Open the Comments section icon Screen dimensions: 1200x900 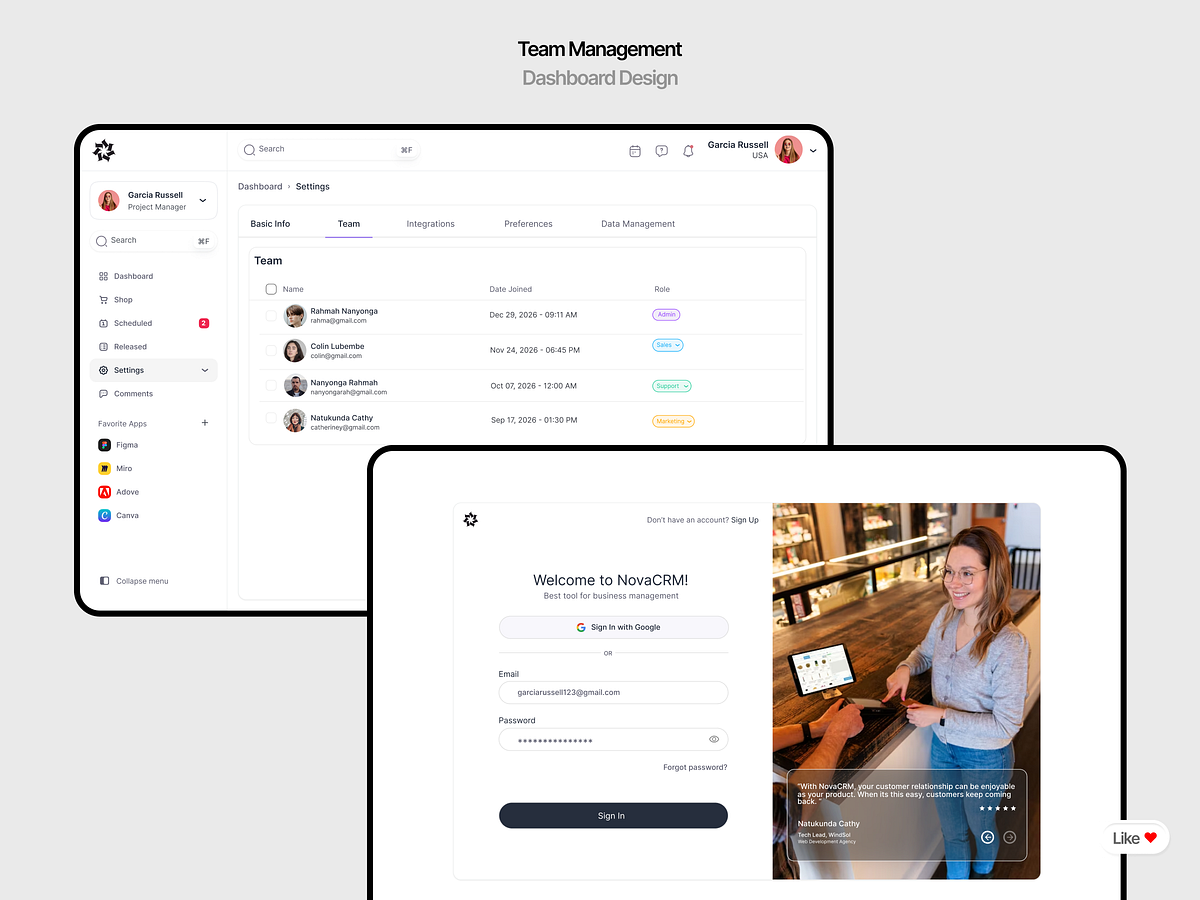coord(103,394)
